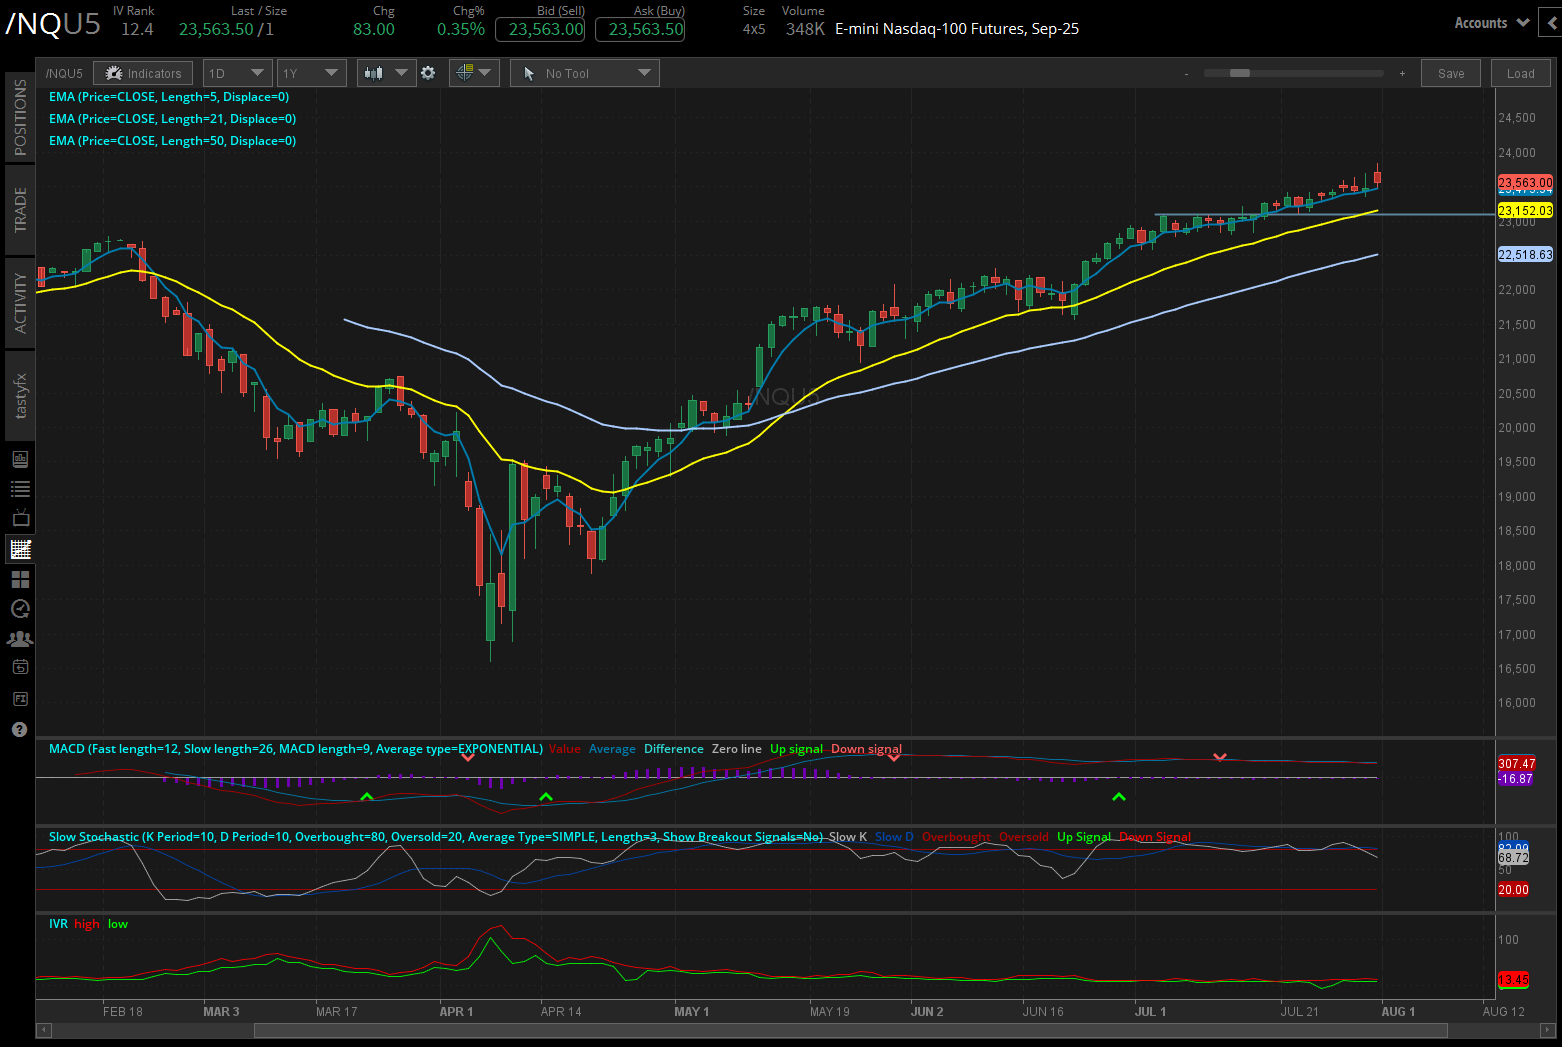Open the Indicators editor
Screen dimensions: 1562x1047
tap(143, 72)
